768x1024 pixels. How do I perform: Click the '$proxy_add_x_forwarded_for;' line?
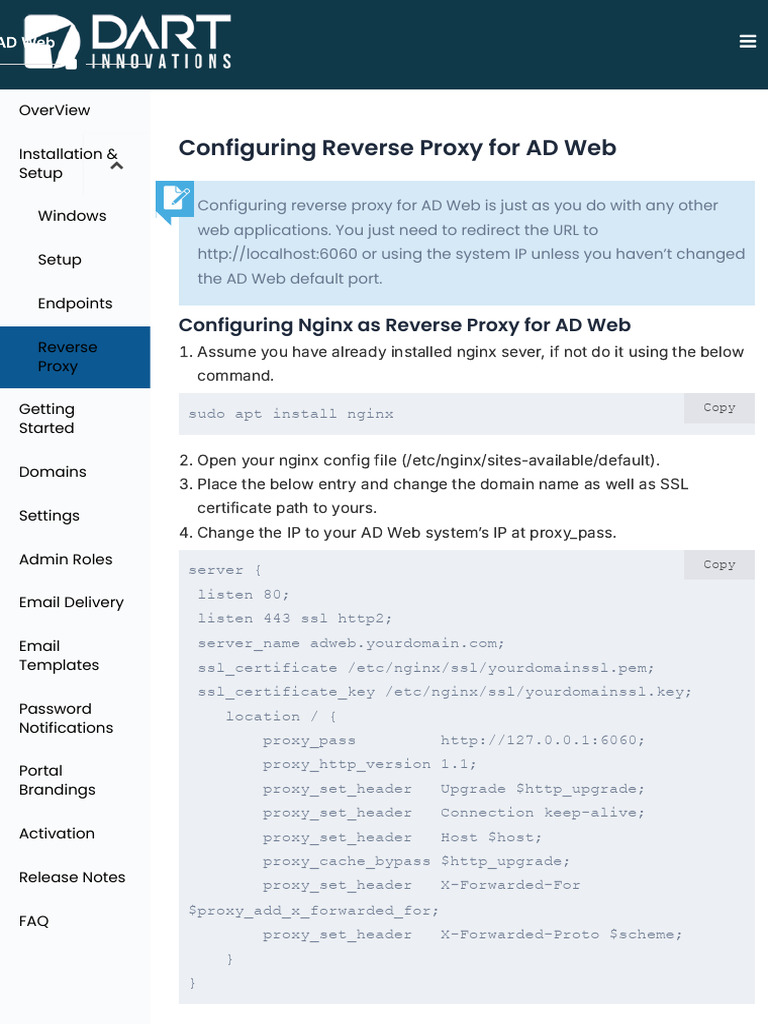(314, 910)
